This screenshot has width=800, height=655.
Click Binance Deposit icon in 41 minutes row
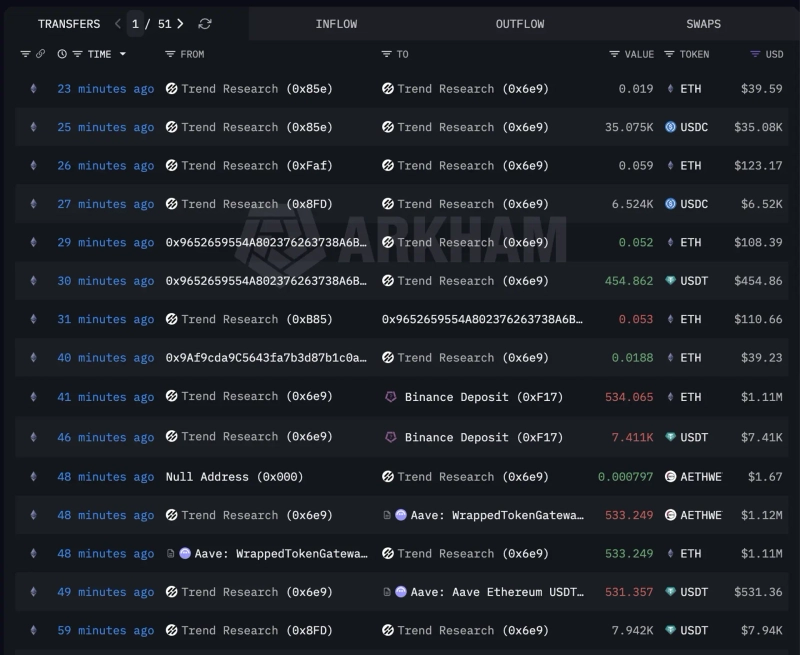click(391, 397)
